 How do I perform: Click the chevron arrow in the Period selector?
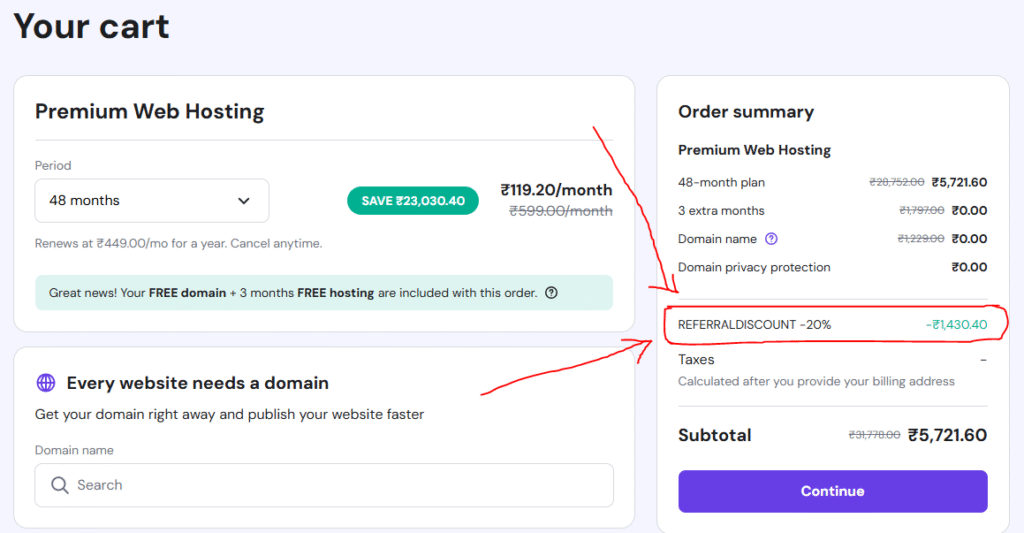pyautogui.click(x=244, y=201)
